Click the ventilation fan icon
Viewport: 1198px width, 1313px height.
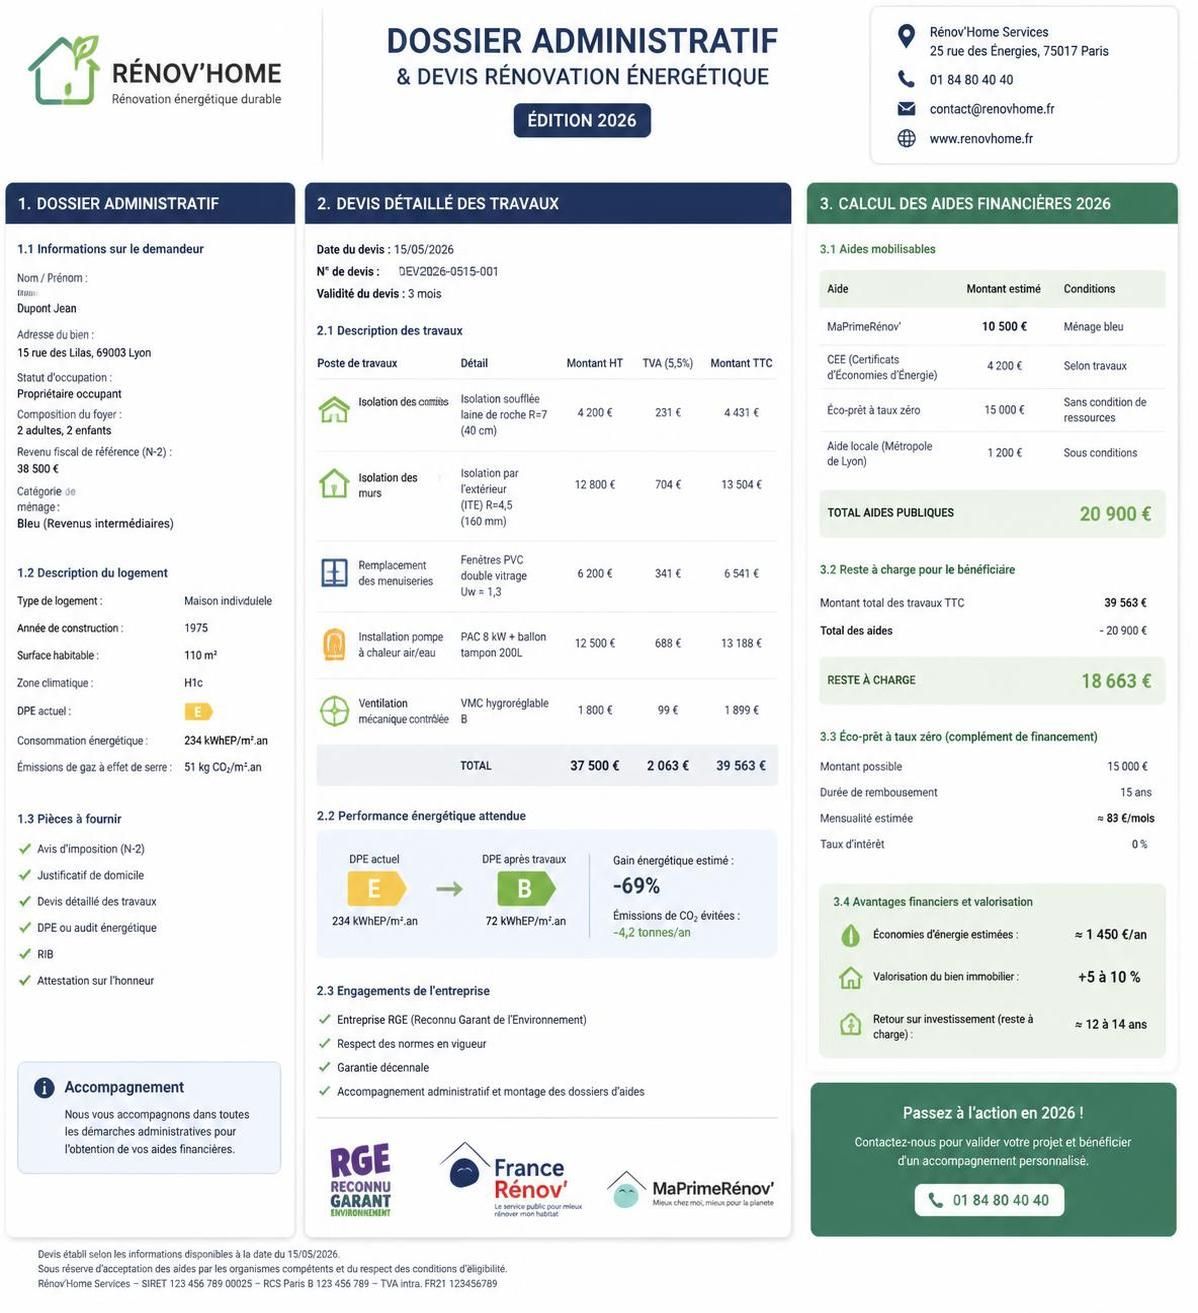click(x=334, y=710)
